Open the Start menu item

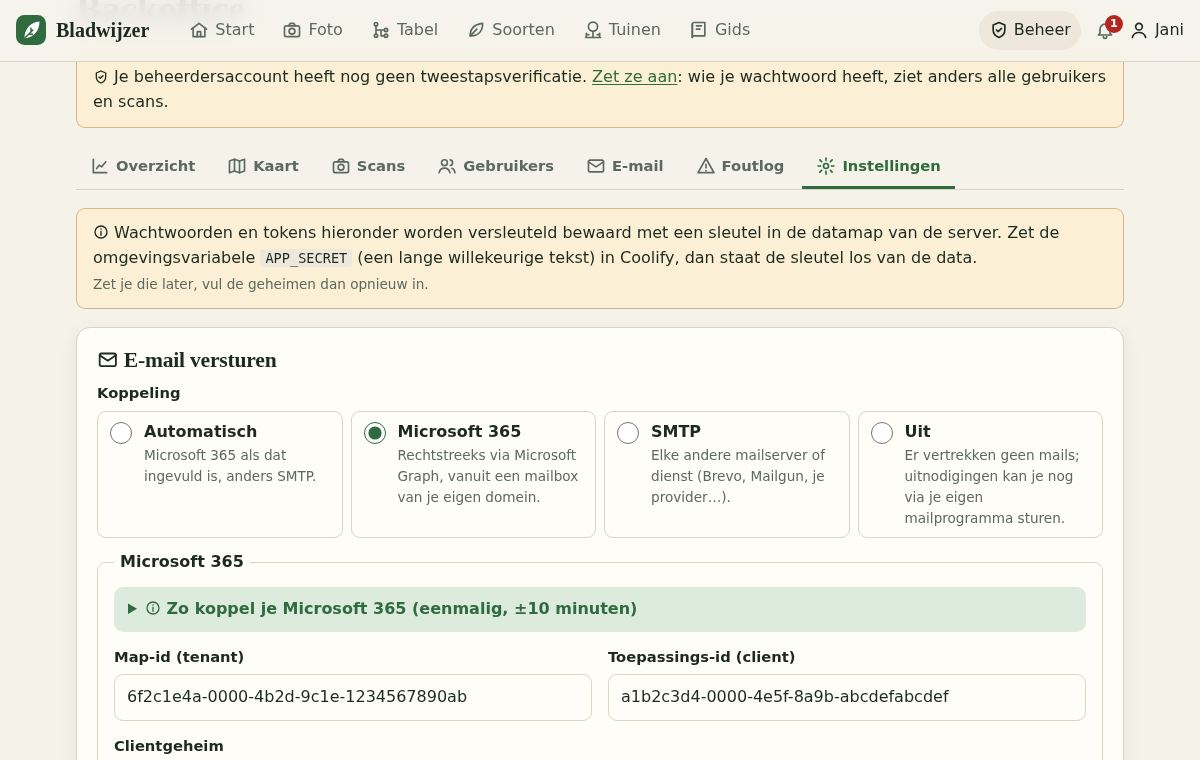point(222,30)
